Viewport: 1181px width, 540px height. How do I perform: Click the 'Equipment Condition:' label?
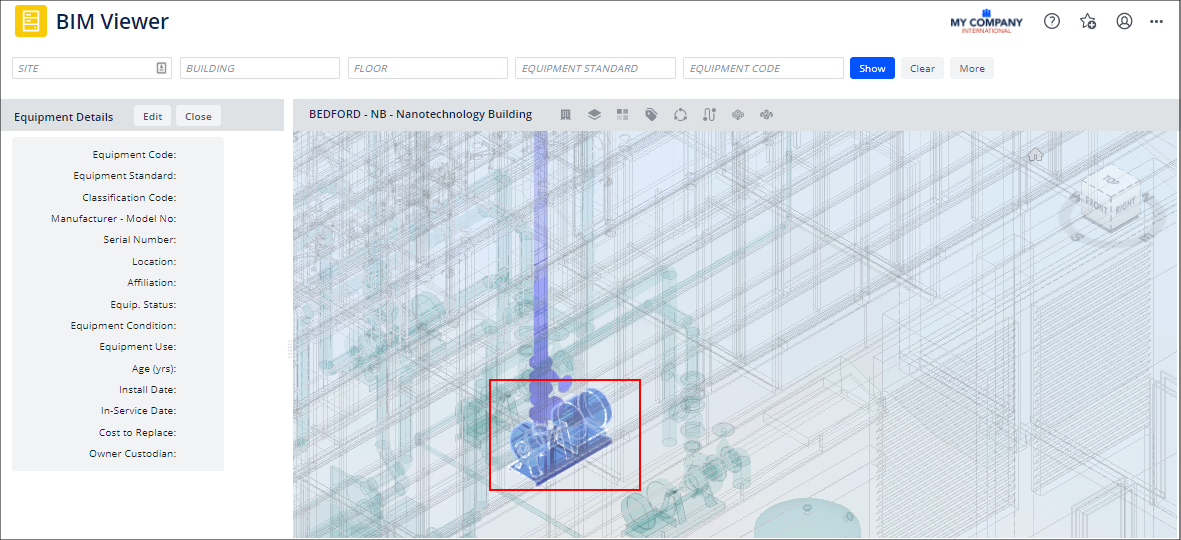click(x=123, y=325)
